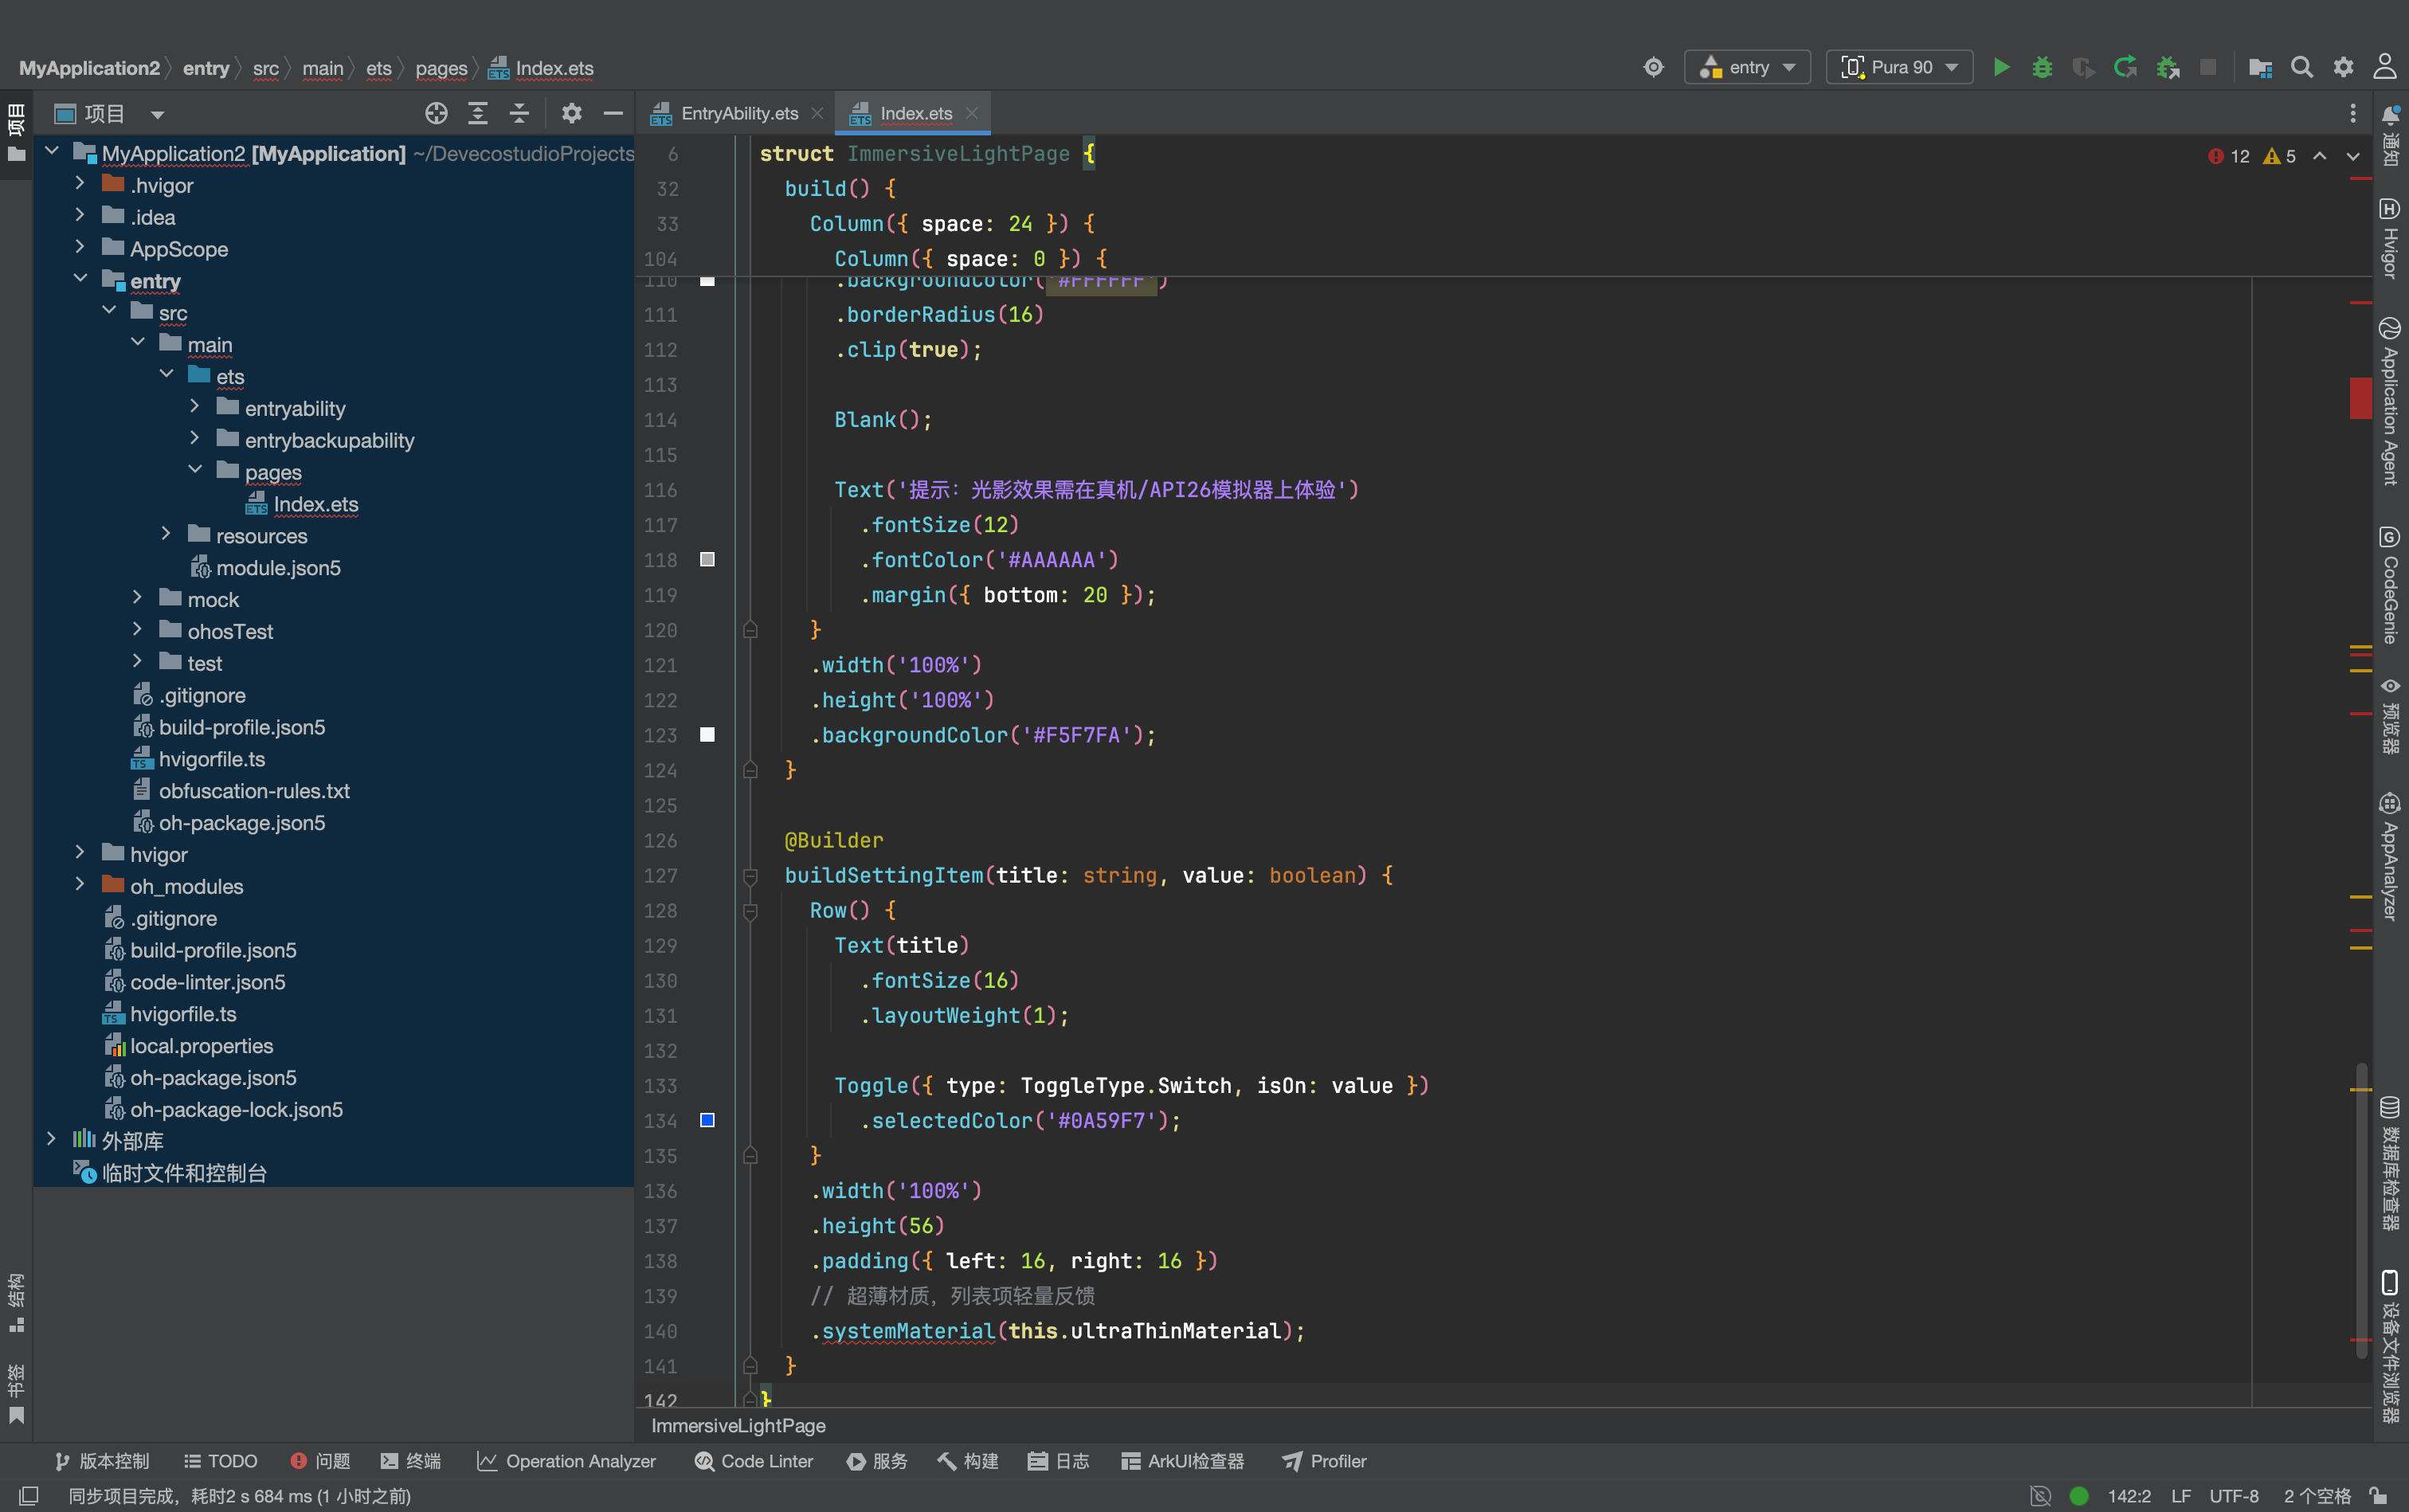The image size is (2409, 1512).
Task: Open the Pura 90 device dropdown
Action: point(1899,67)
